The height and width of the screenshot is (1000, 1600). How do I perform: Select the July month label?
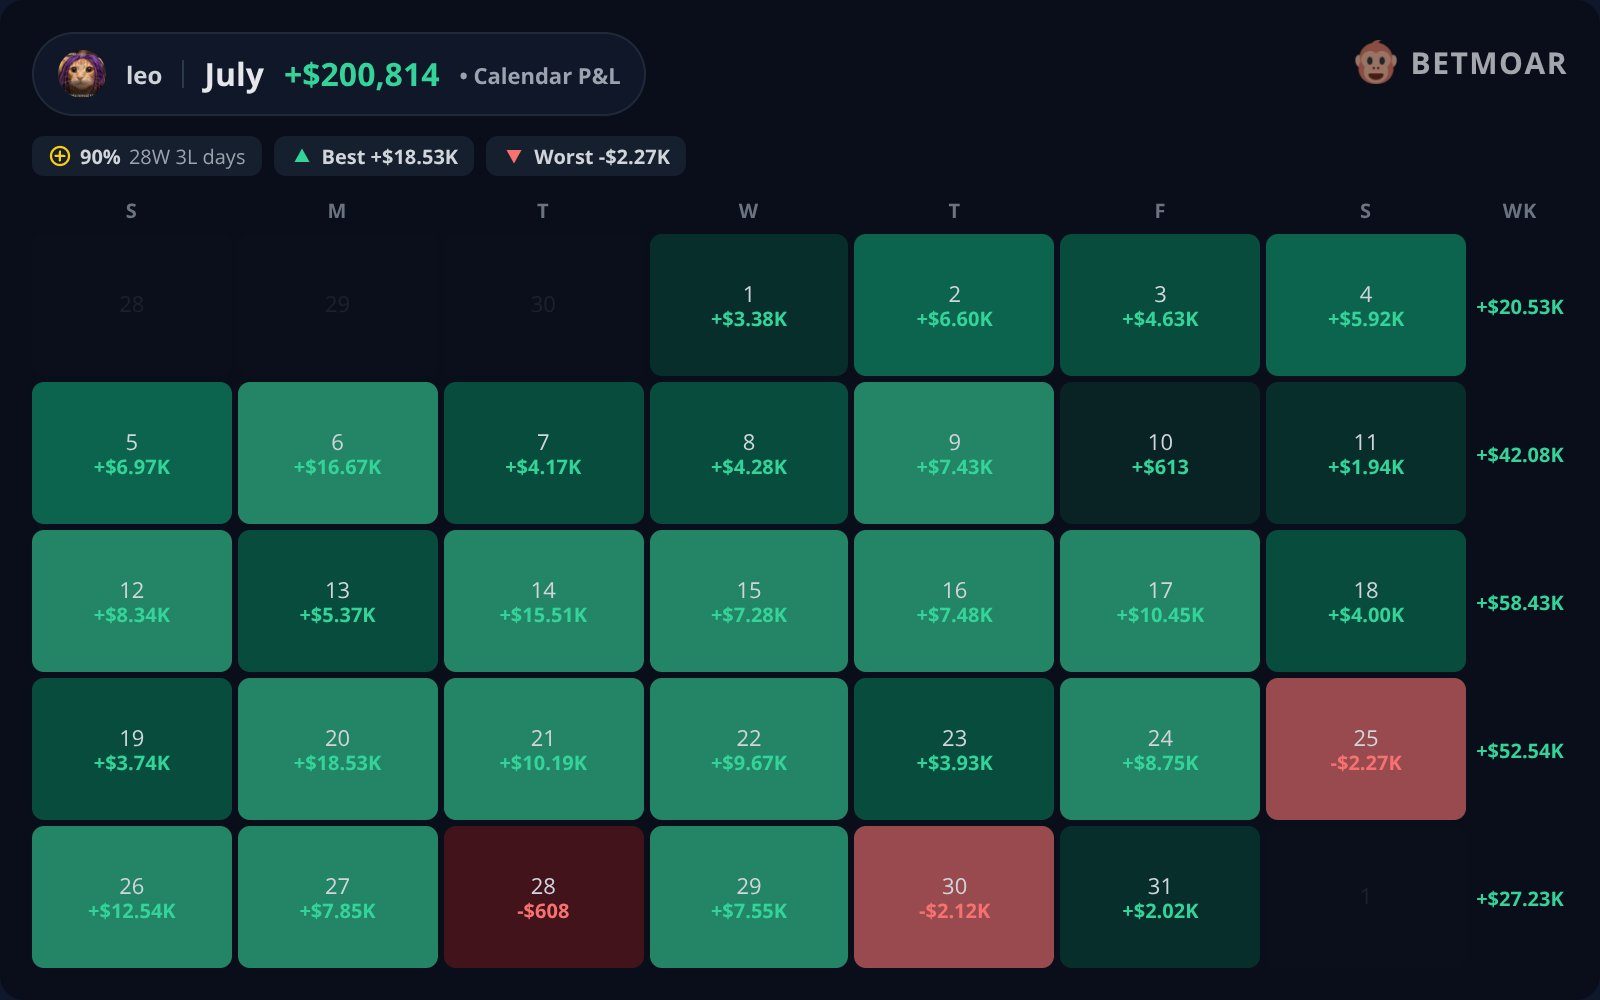(x=233, y=75)
